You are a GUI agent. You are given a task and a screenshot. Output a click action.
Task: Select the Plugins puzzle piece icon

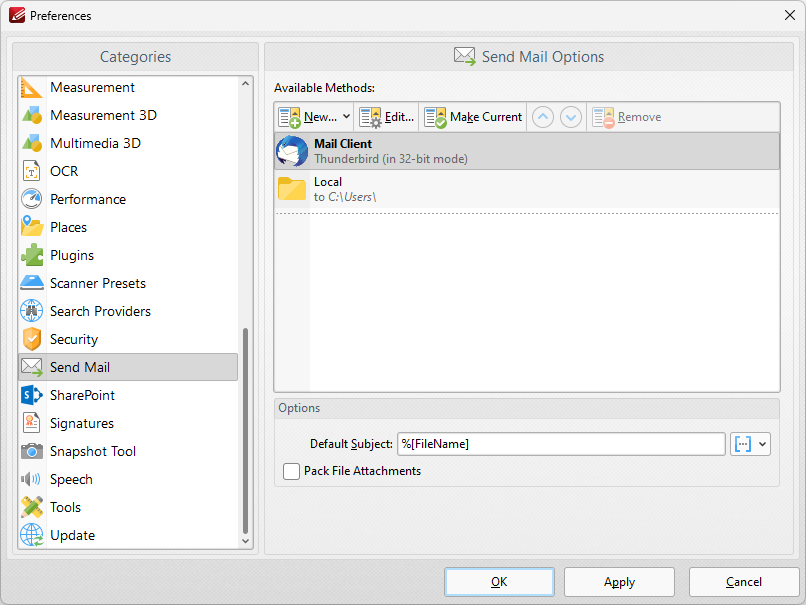(31, 255)
